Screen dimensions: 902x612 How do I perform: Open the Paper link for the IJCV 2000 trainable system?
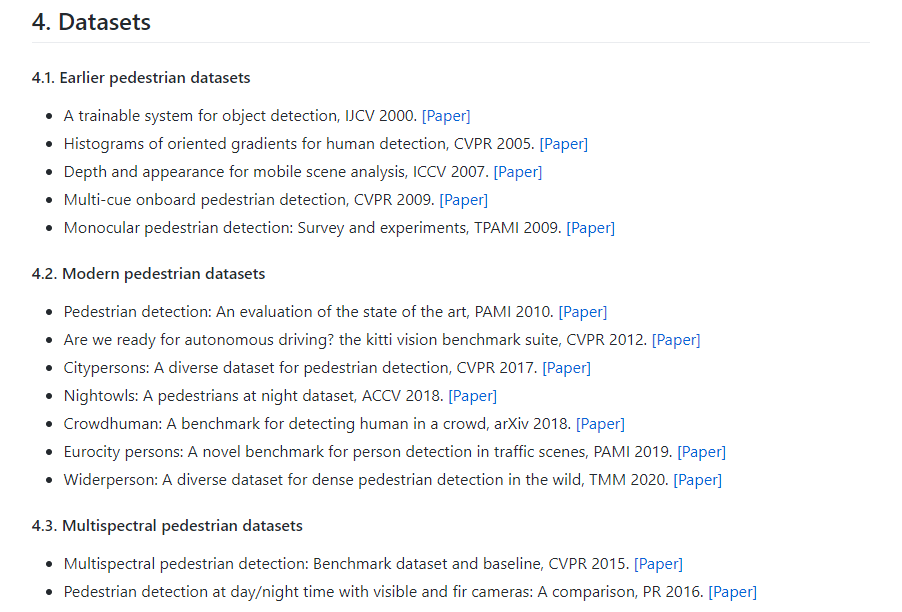point(446,116)
